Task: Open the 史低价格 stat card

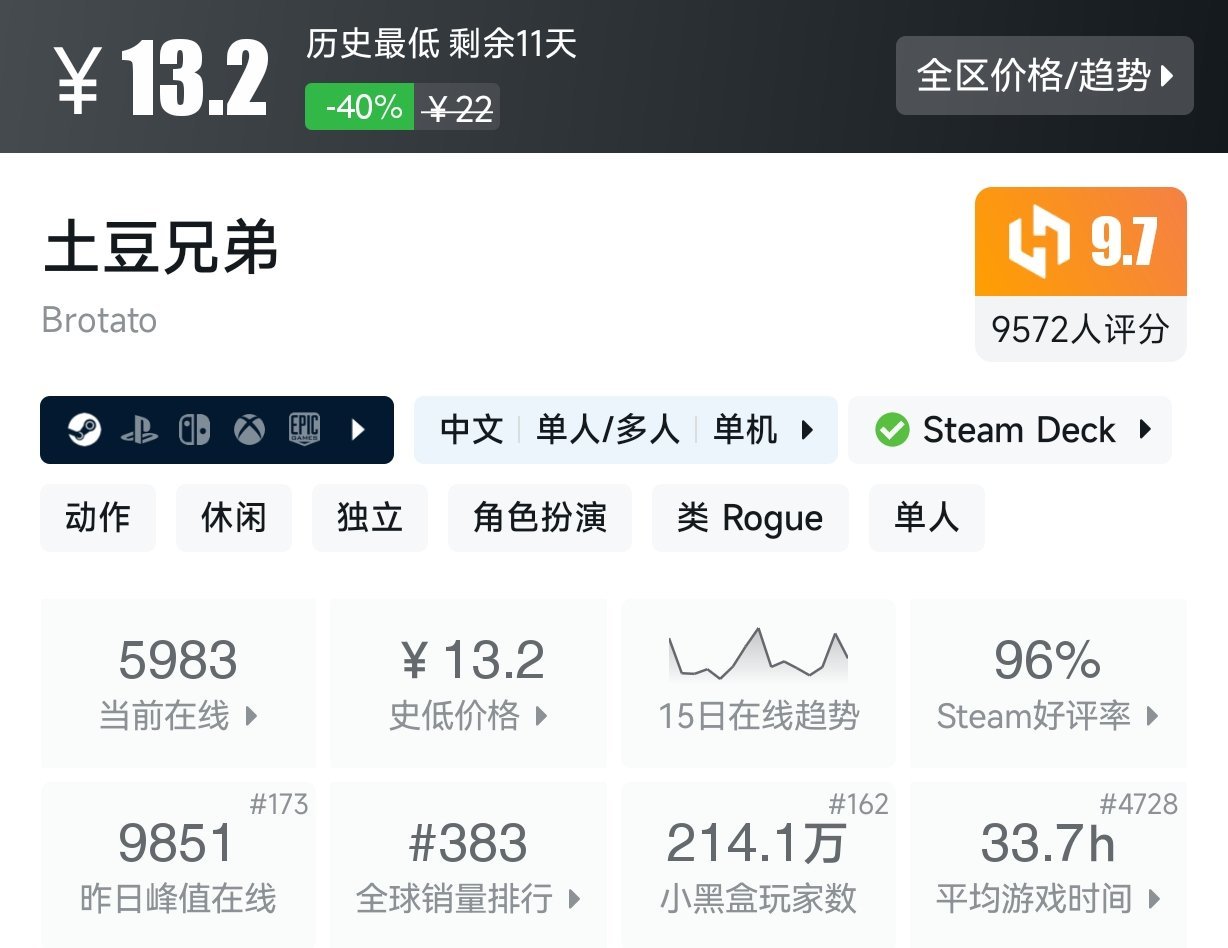Action: [x=468, y=683]
